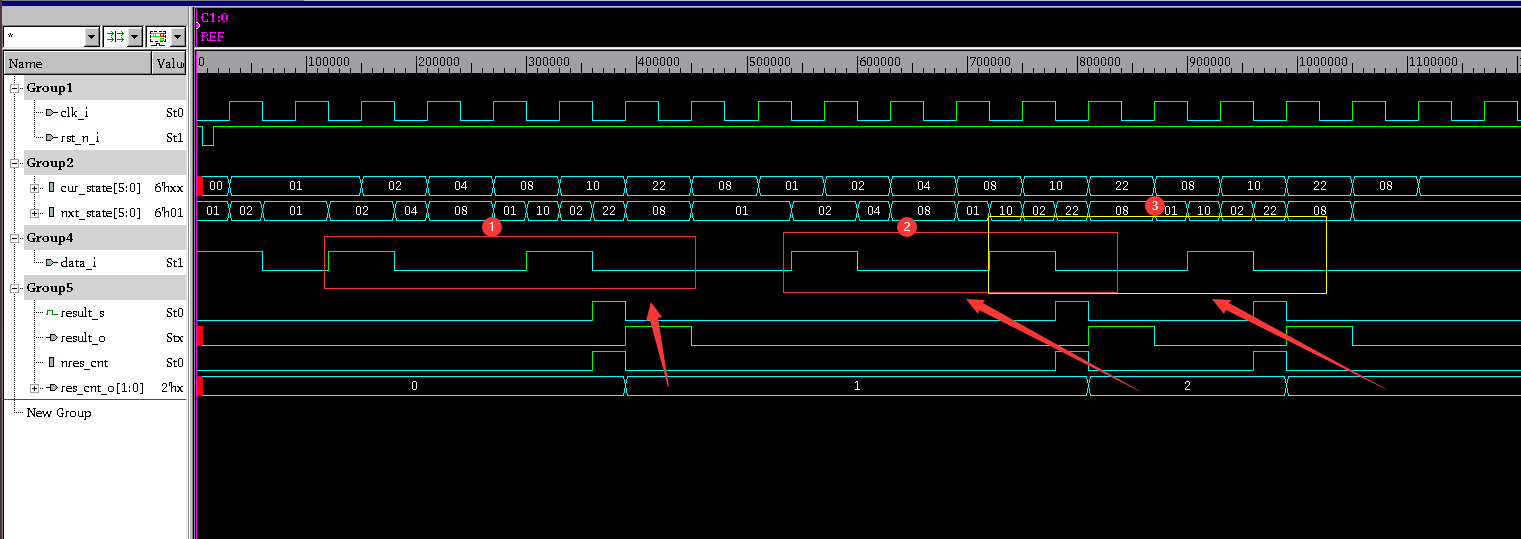1521x539 pixels.
Task: Select the Group2 label
Action: pos(50,163)
